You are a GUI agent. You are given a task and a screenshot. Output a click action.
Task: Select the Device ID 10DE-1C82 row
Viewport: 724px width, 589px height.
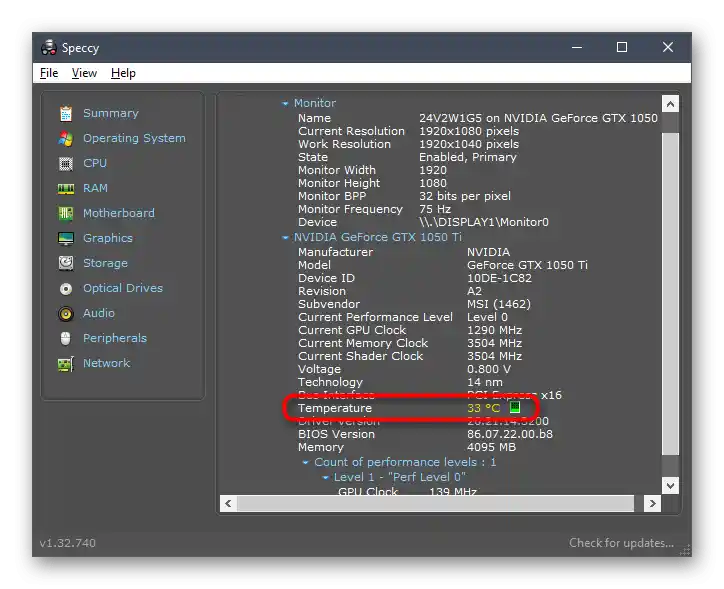[415, 278]
